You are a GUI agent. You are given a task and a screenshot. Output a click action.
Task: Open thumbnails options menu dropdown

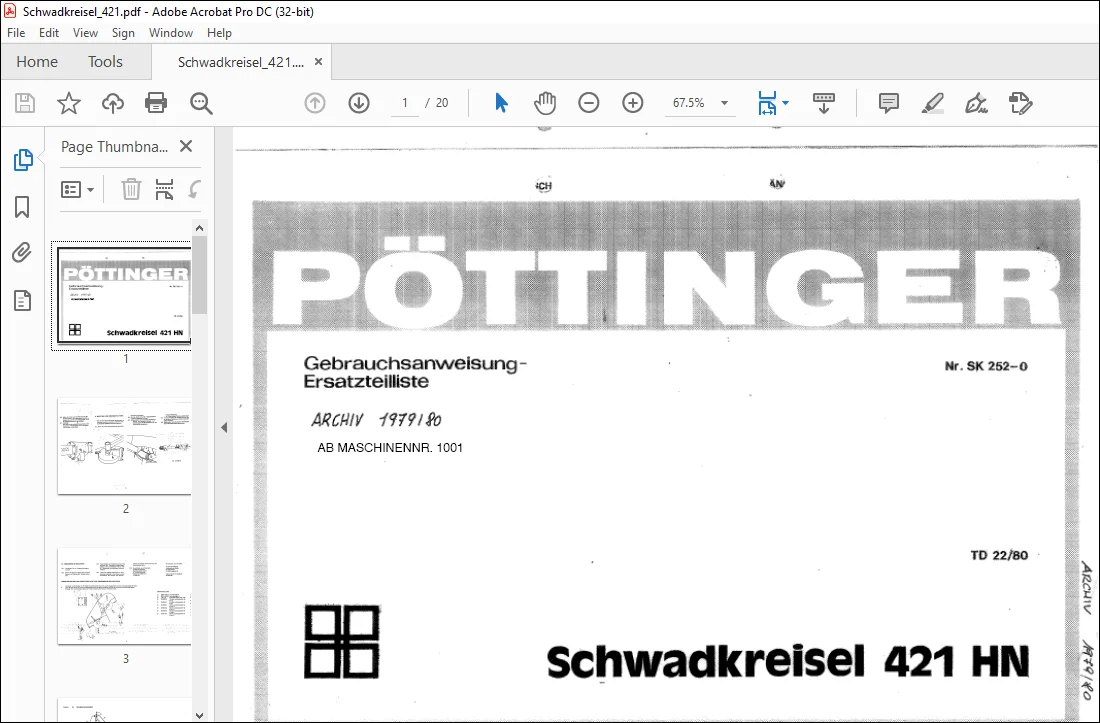tap(78, 189)
